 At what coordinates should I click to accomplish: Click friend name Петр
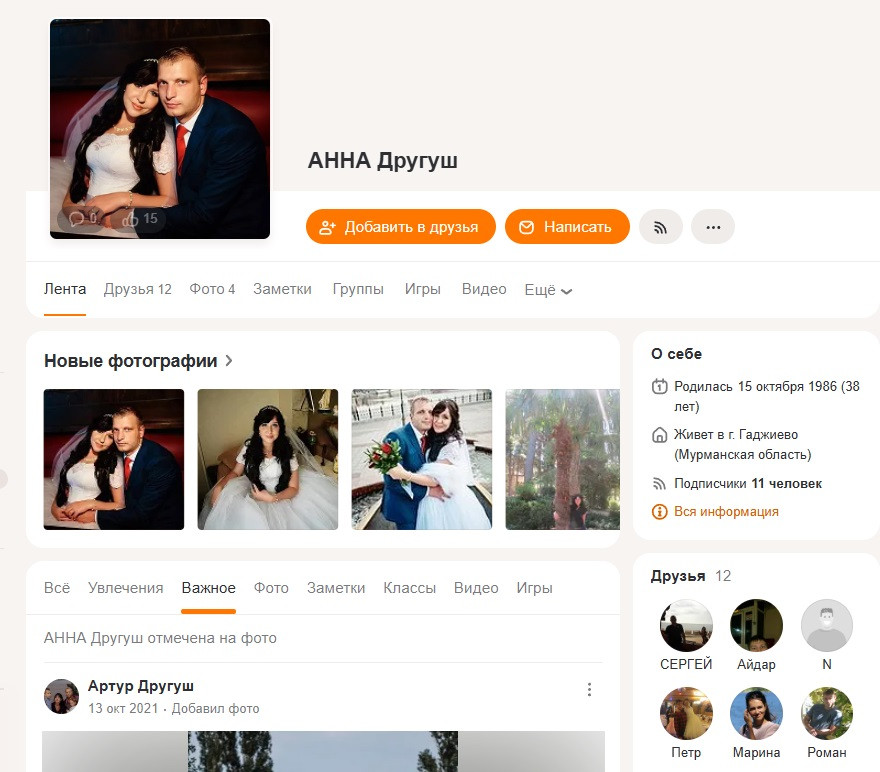coord(686,752)
